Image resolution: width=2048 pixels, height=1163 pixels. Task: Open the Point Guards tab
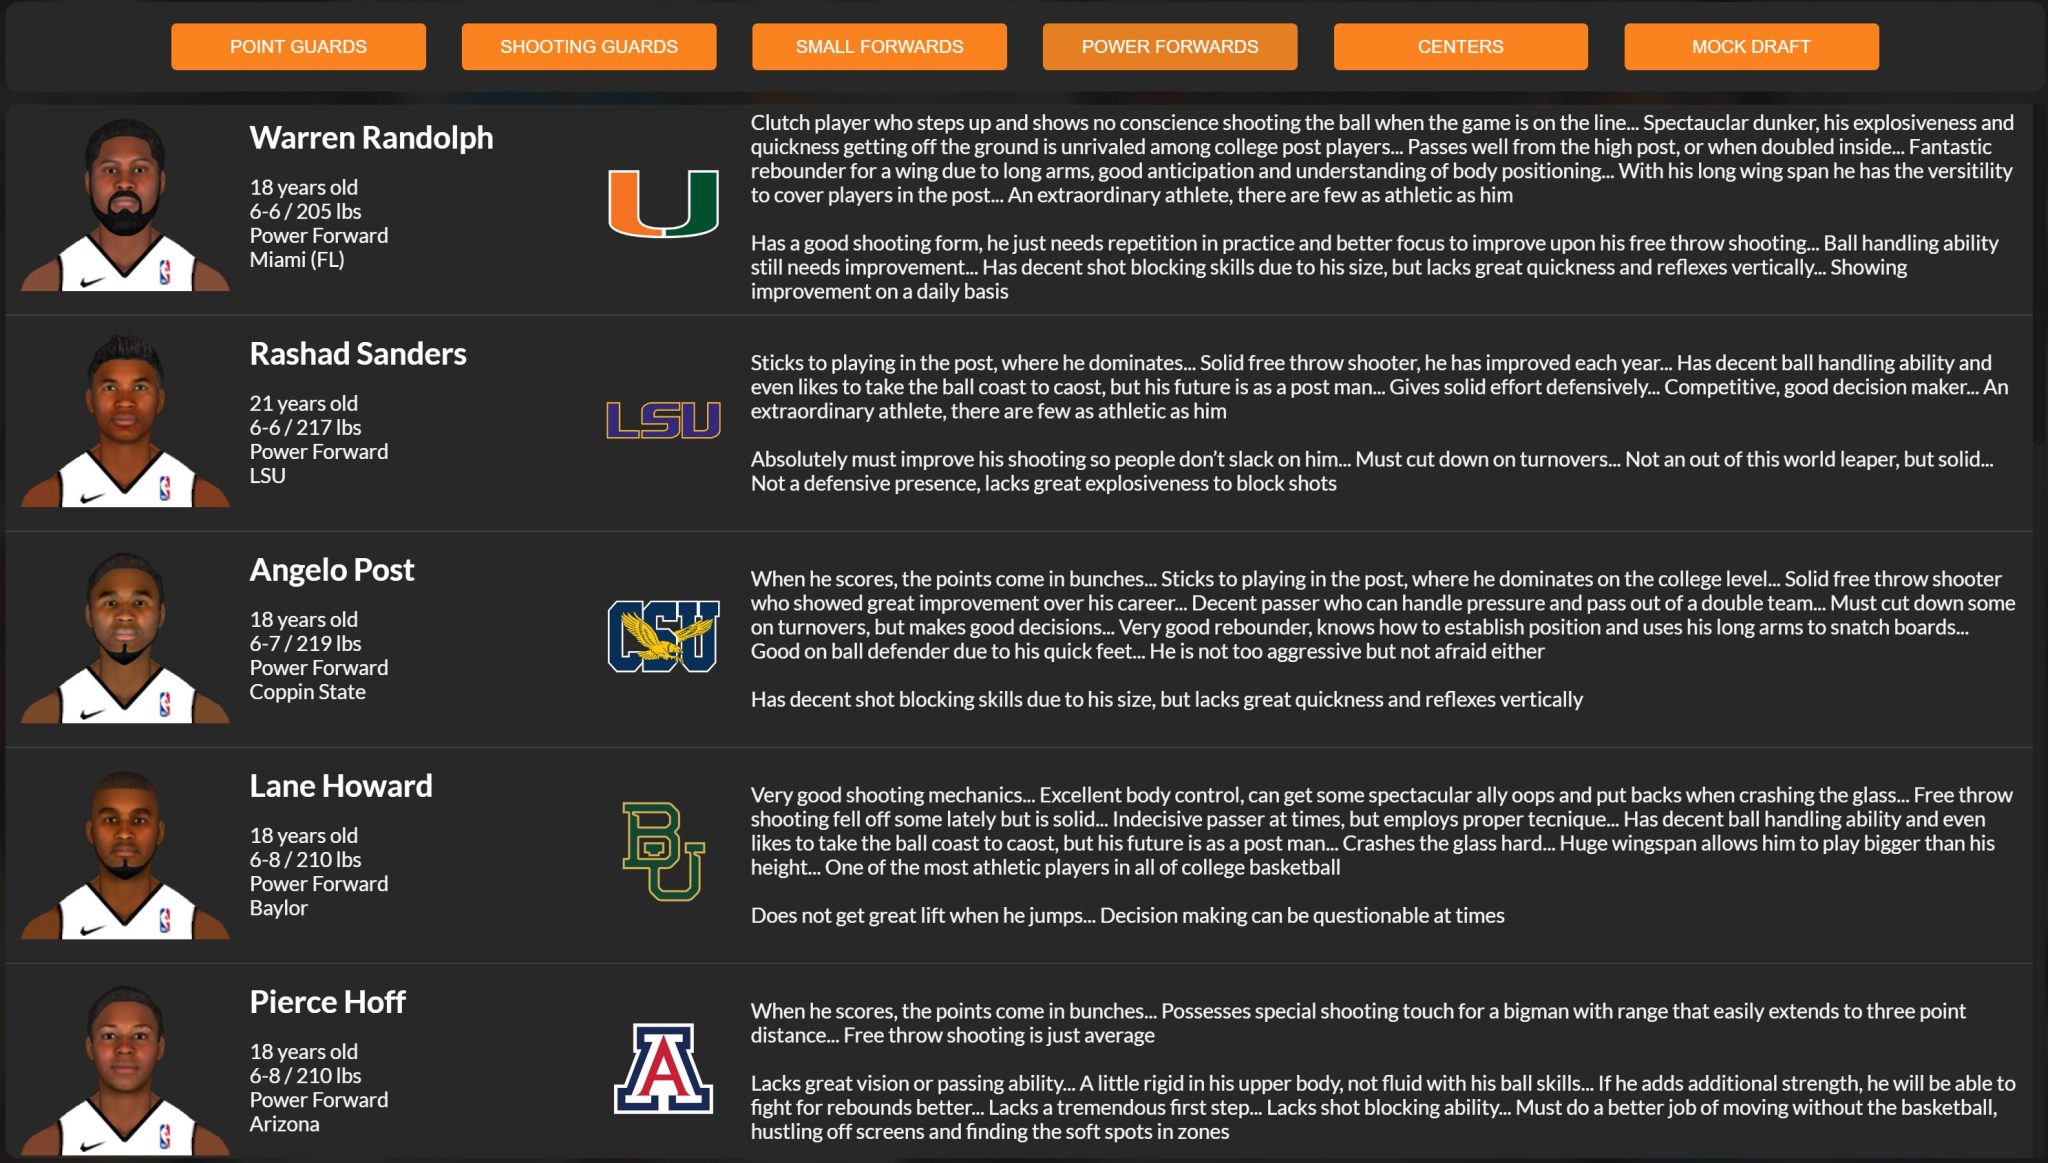298,47
